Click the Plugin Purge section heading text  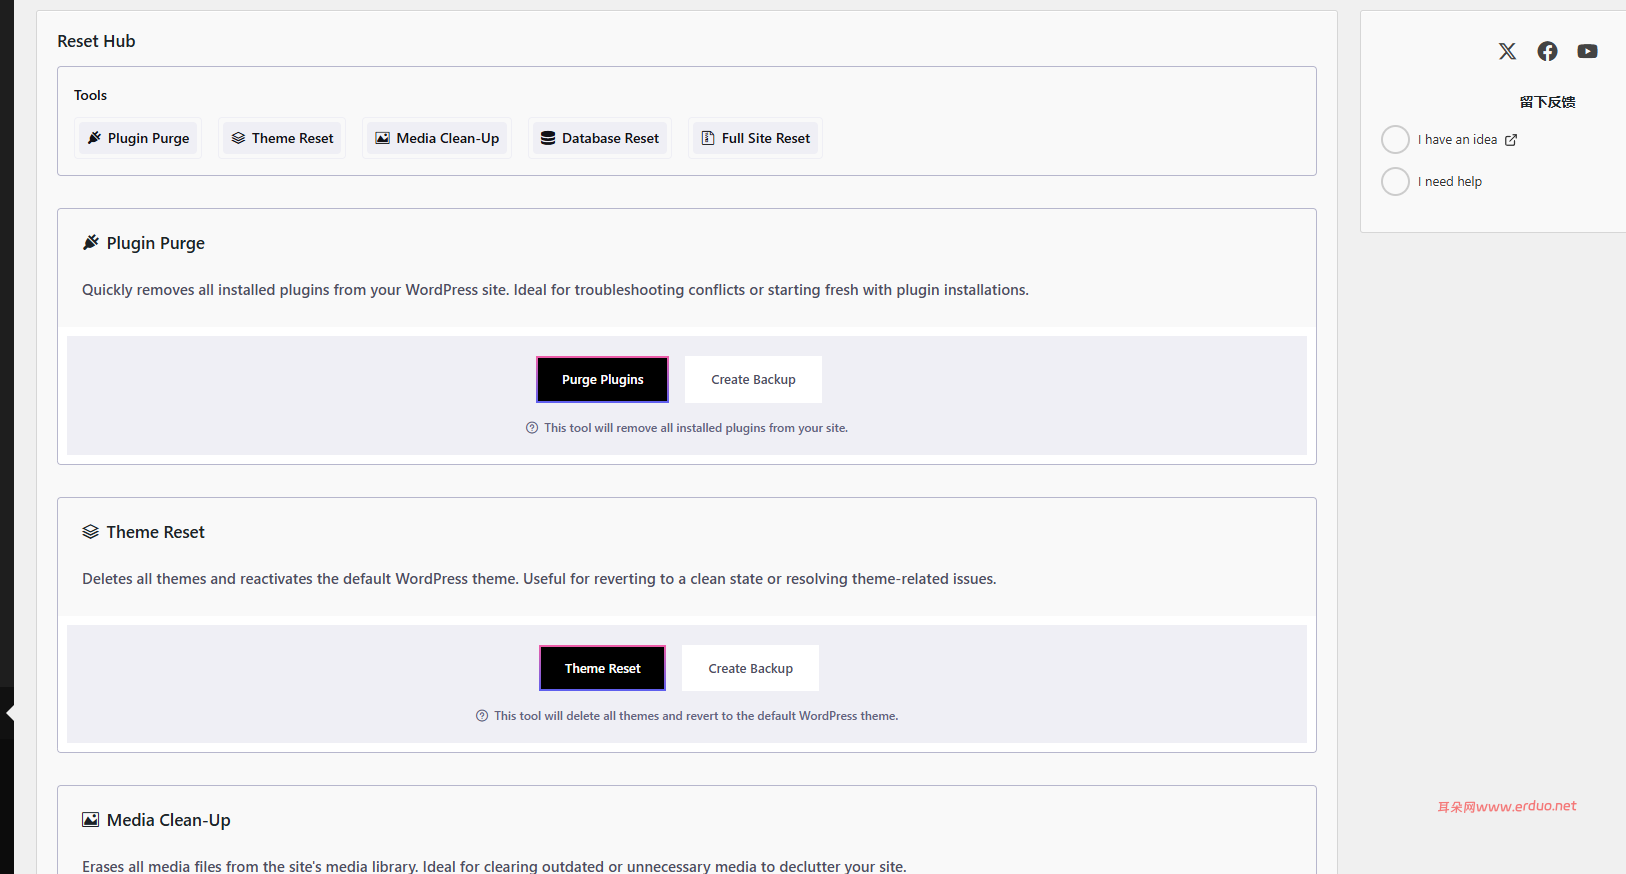coord(156,243)
